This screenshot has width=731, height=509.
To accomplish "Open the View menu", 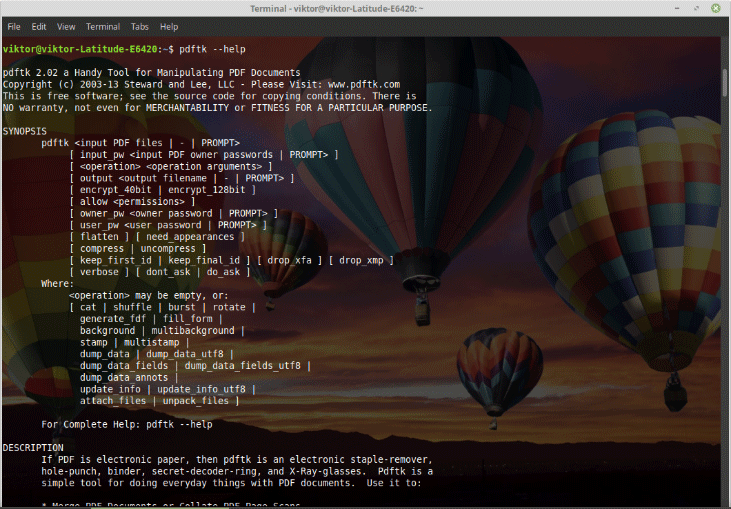I will (66, 26).
